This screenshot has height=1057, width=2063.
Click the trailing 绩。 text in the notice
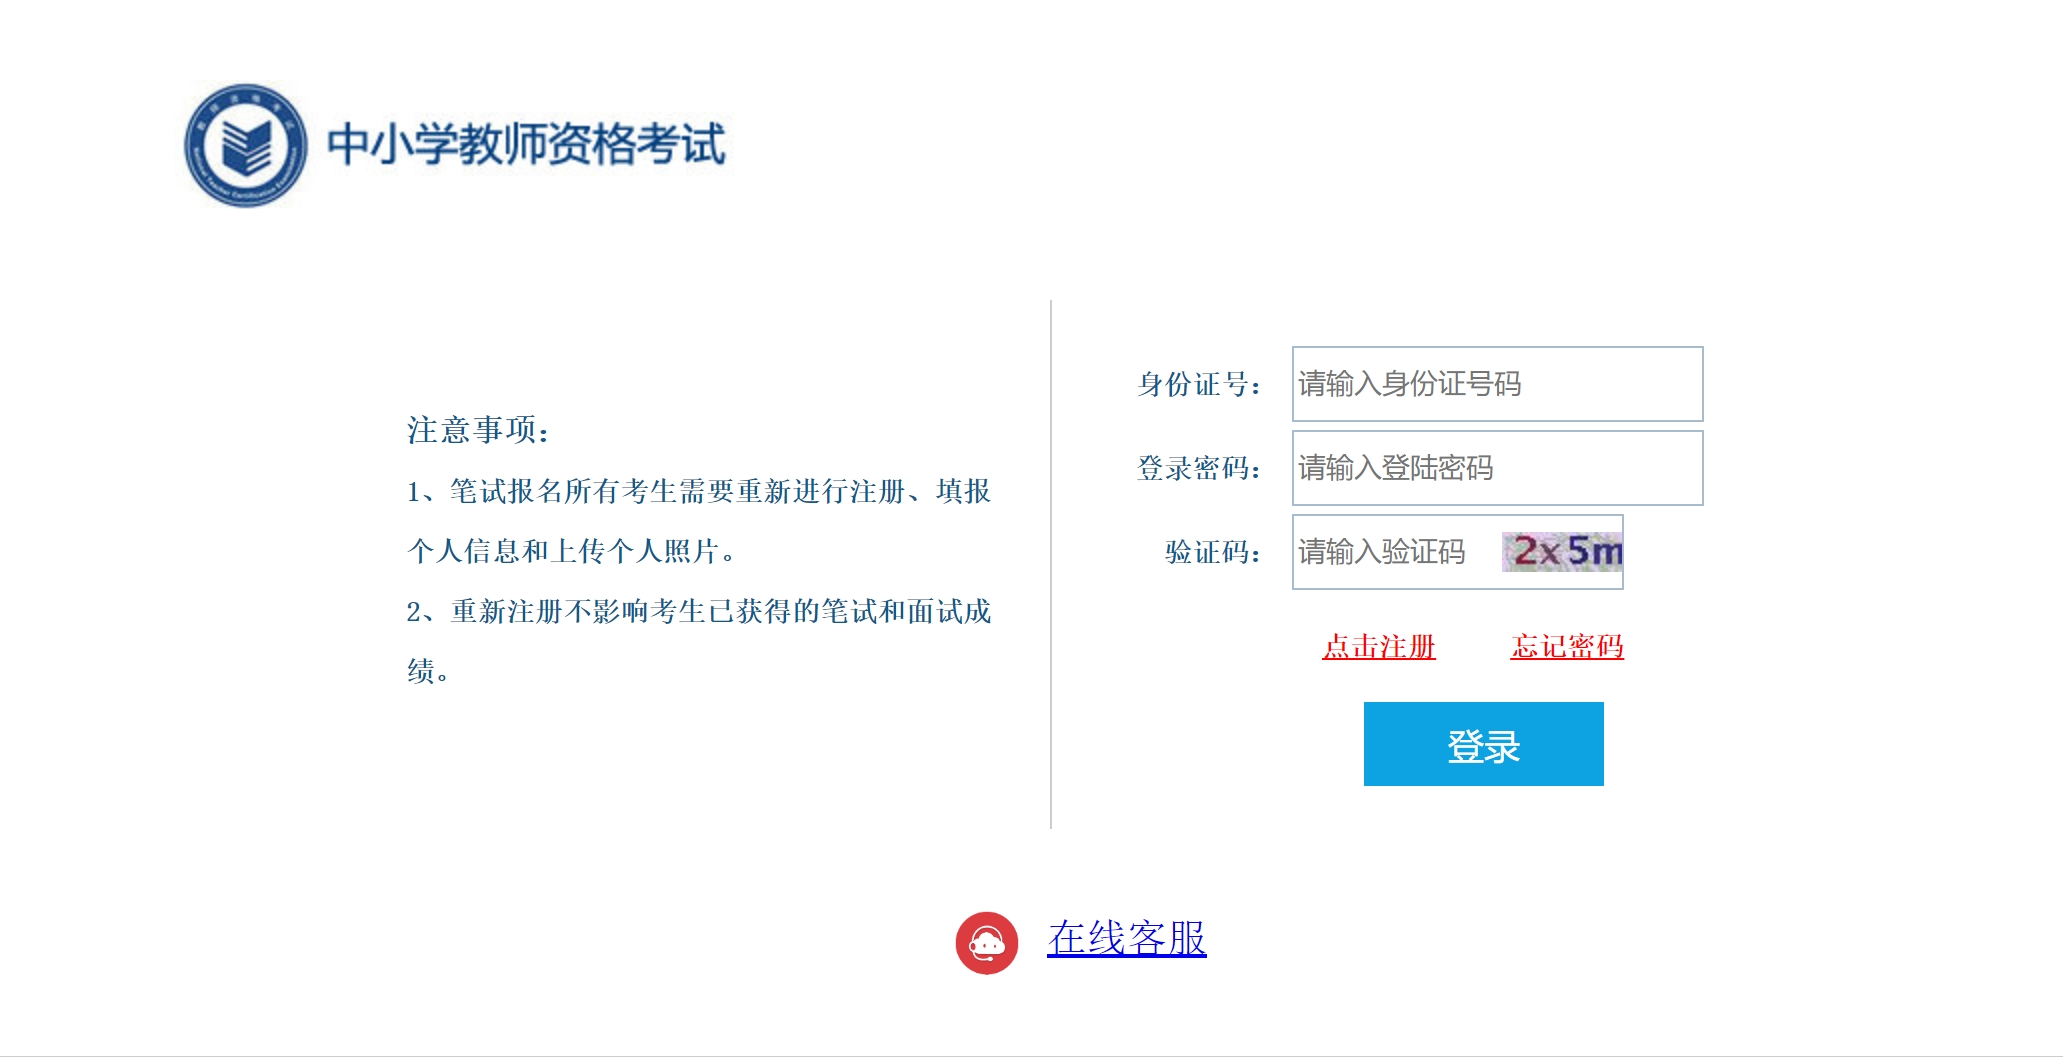pos(428,671)
